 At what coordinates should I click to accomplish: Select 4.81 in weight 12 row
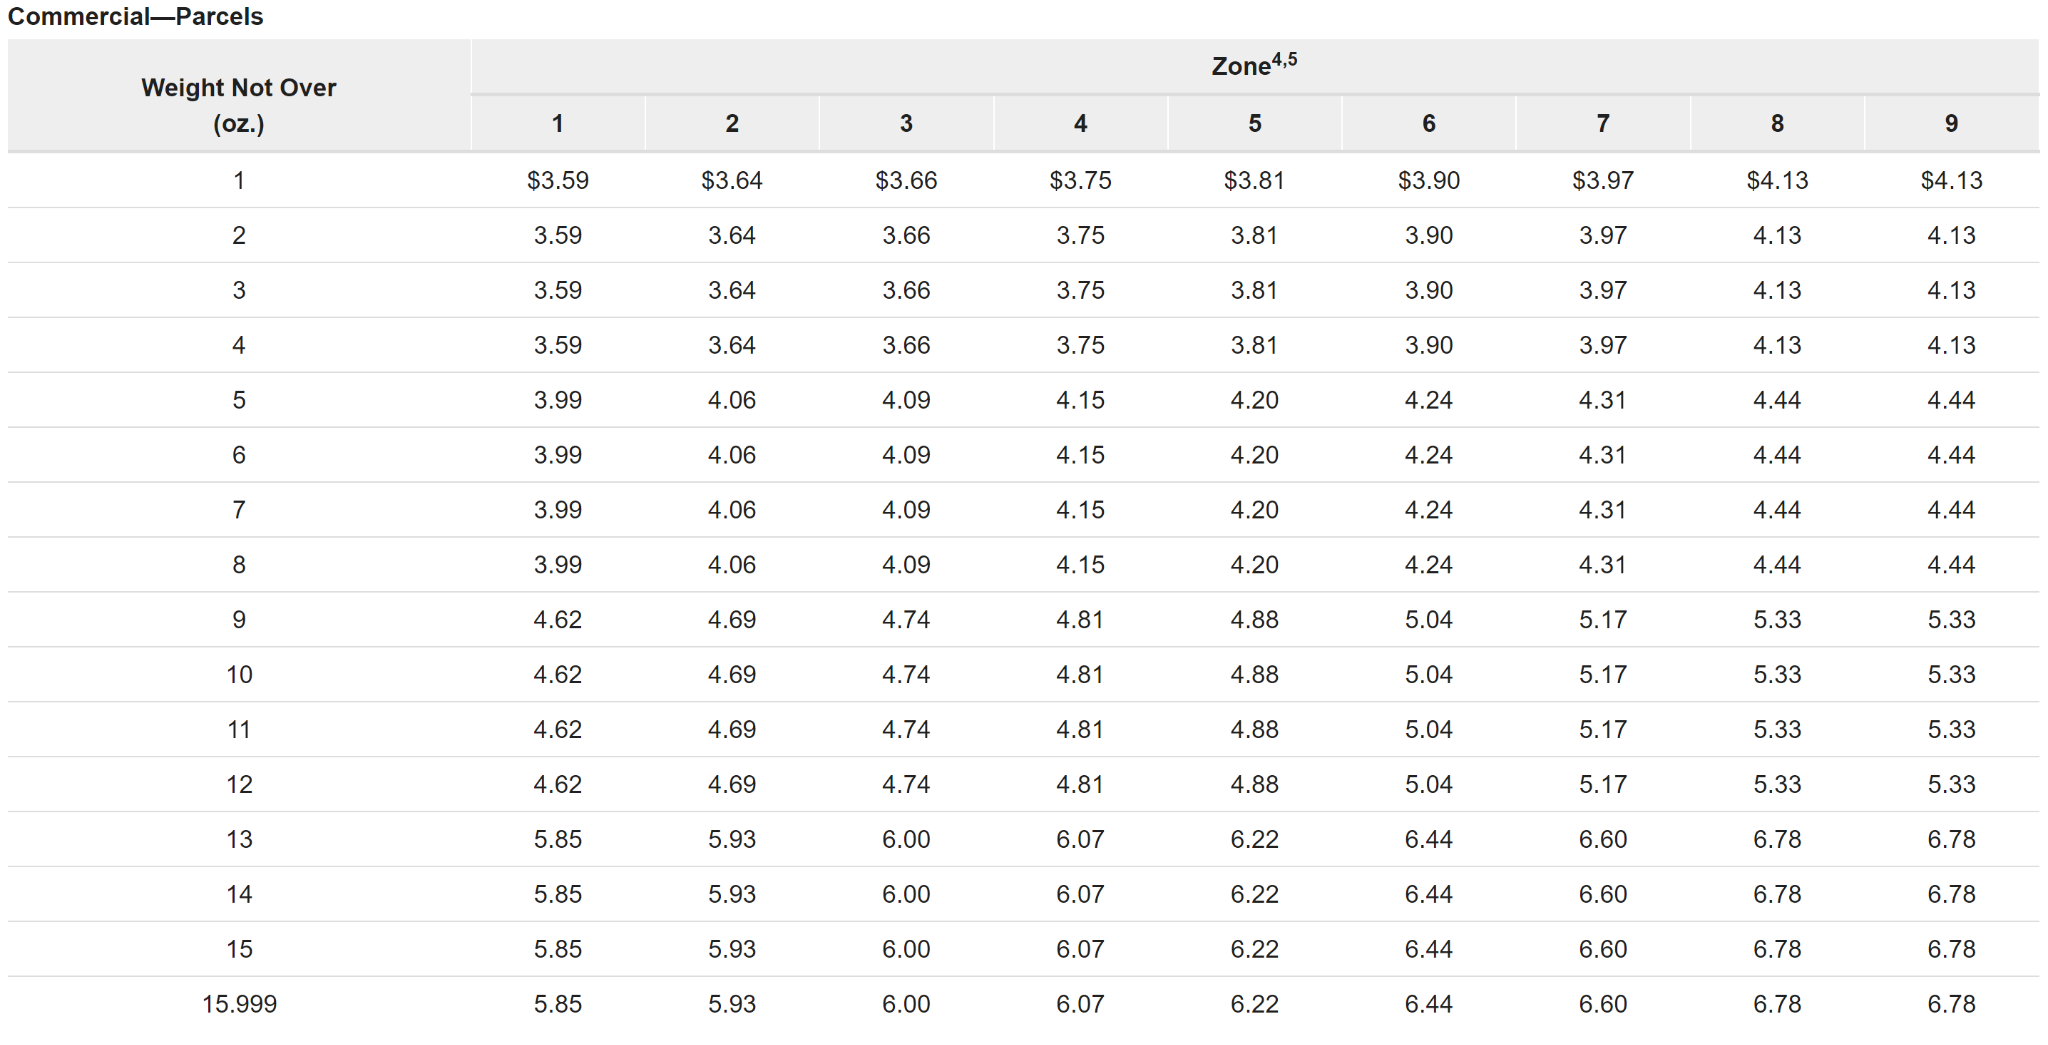1080,784
